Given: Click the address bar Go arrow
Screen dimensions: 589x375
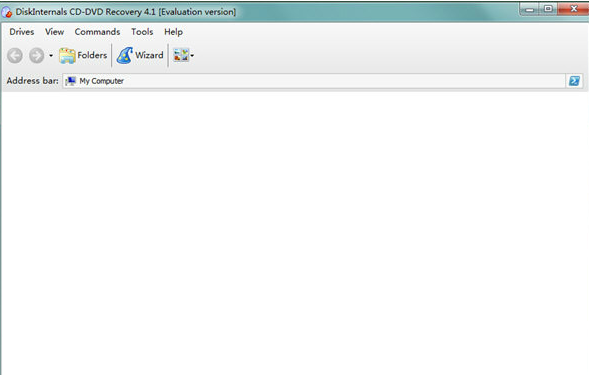Looking at the screenshot, I should coord(574,81).
